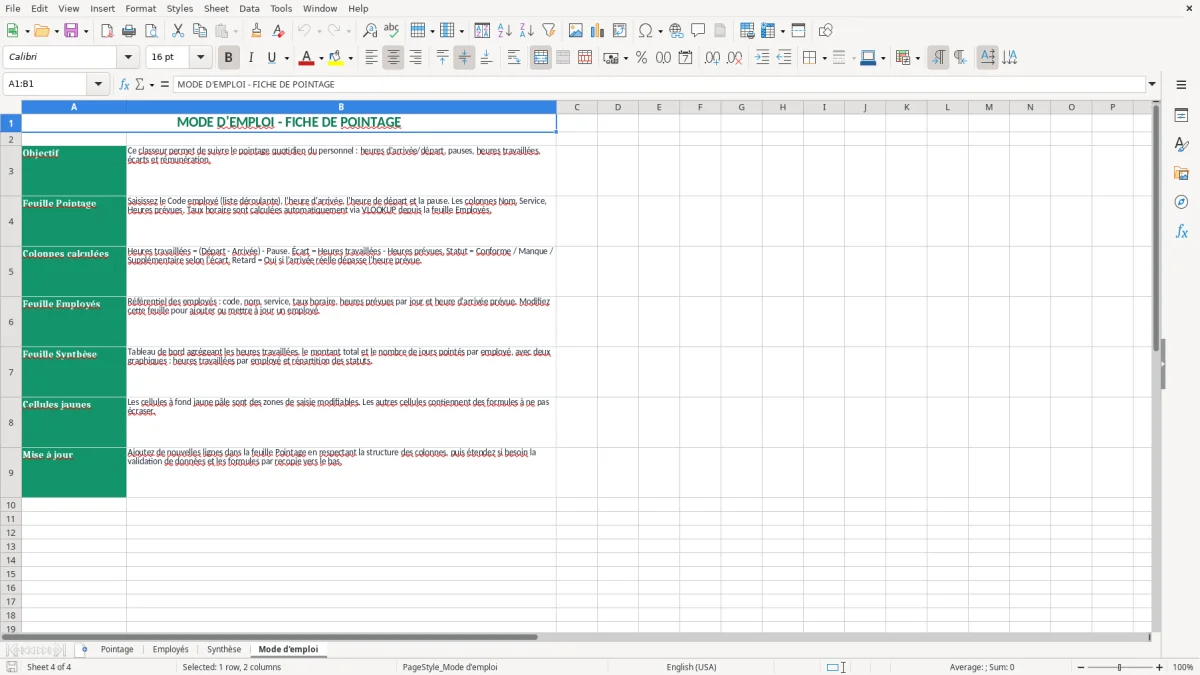Open sidebar Properties panel icon
This screenshot has width=1200, height=675.
coord(1181,116)
